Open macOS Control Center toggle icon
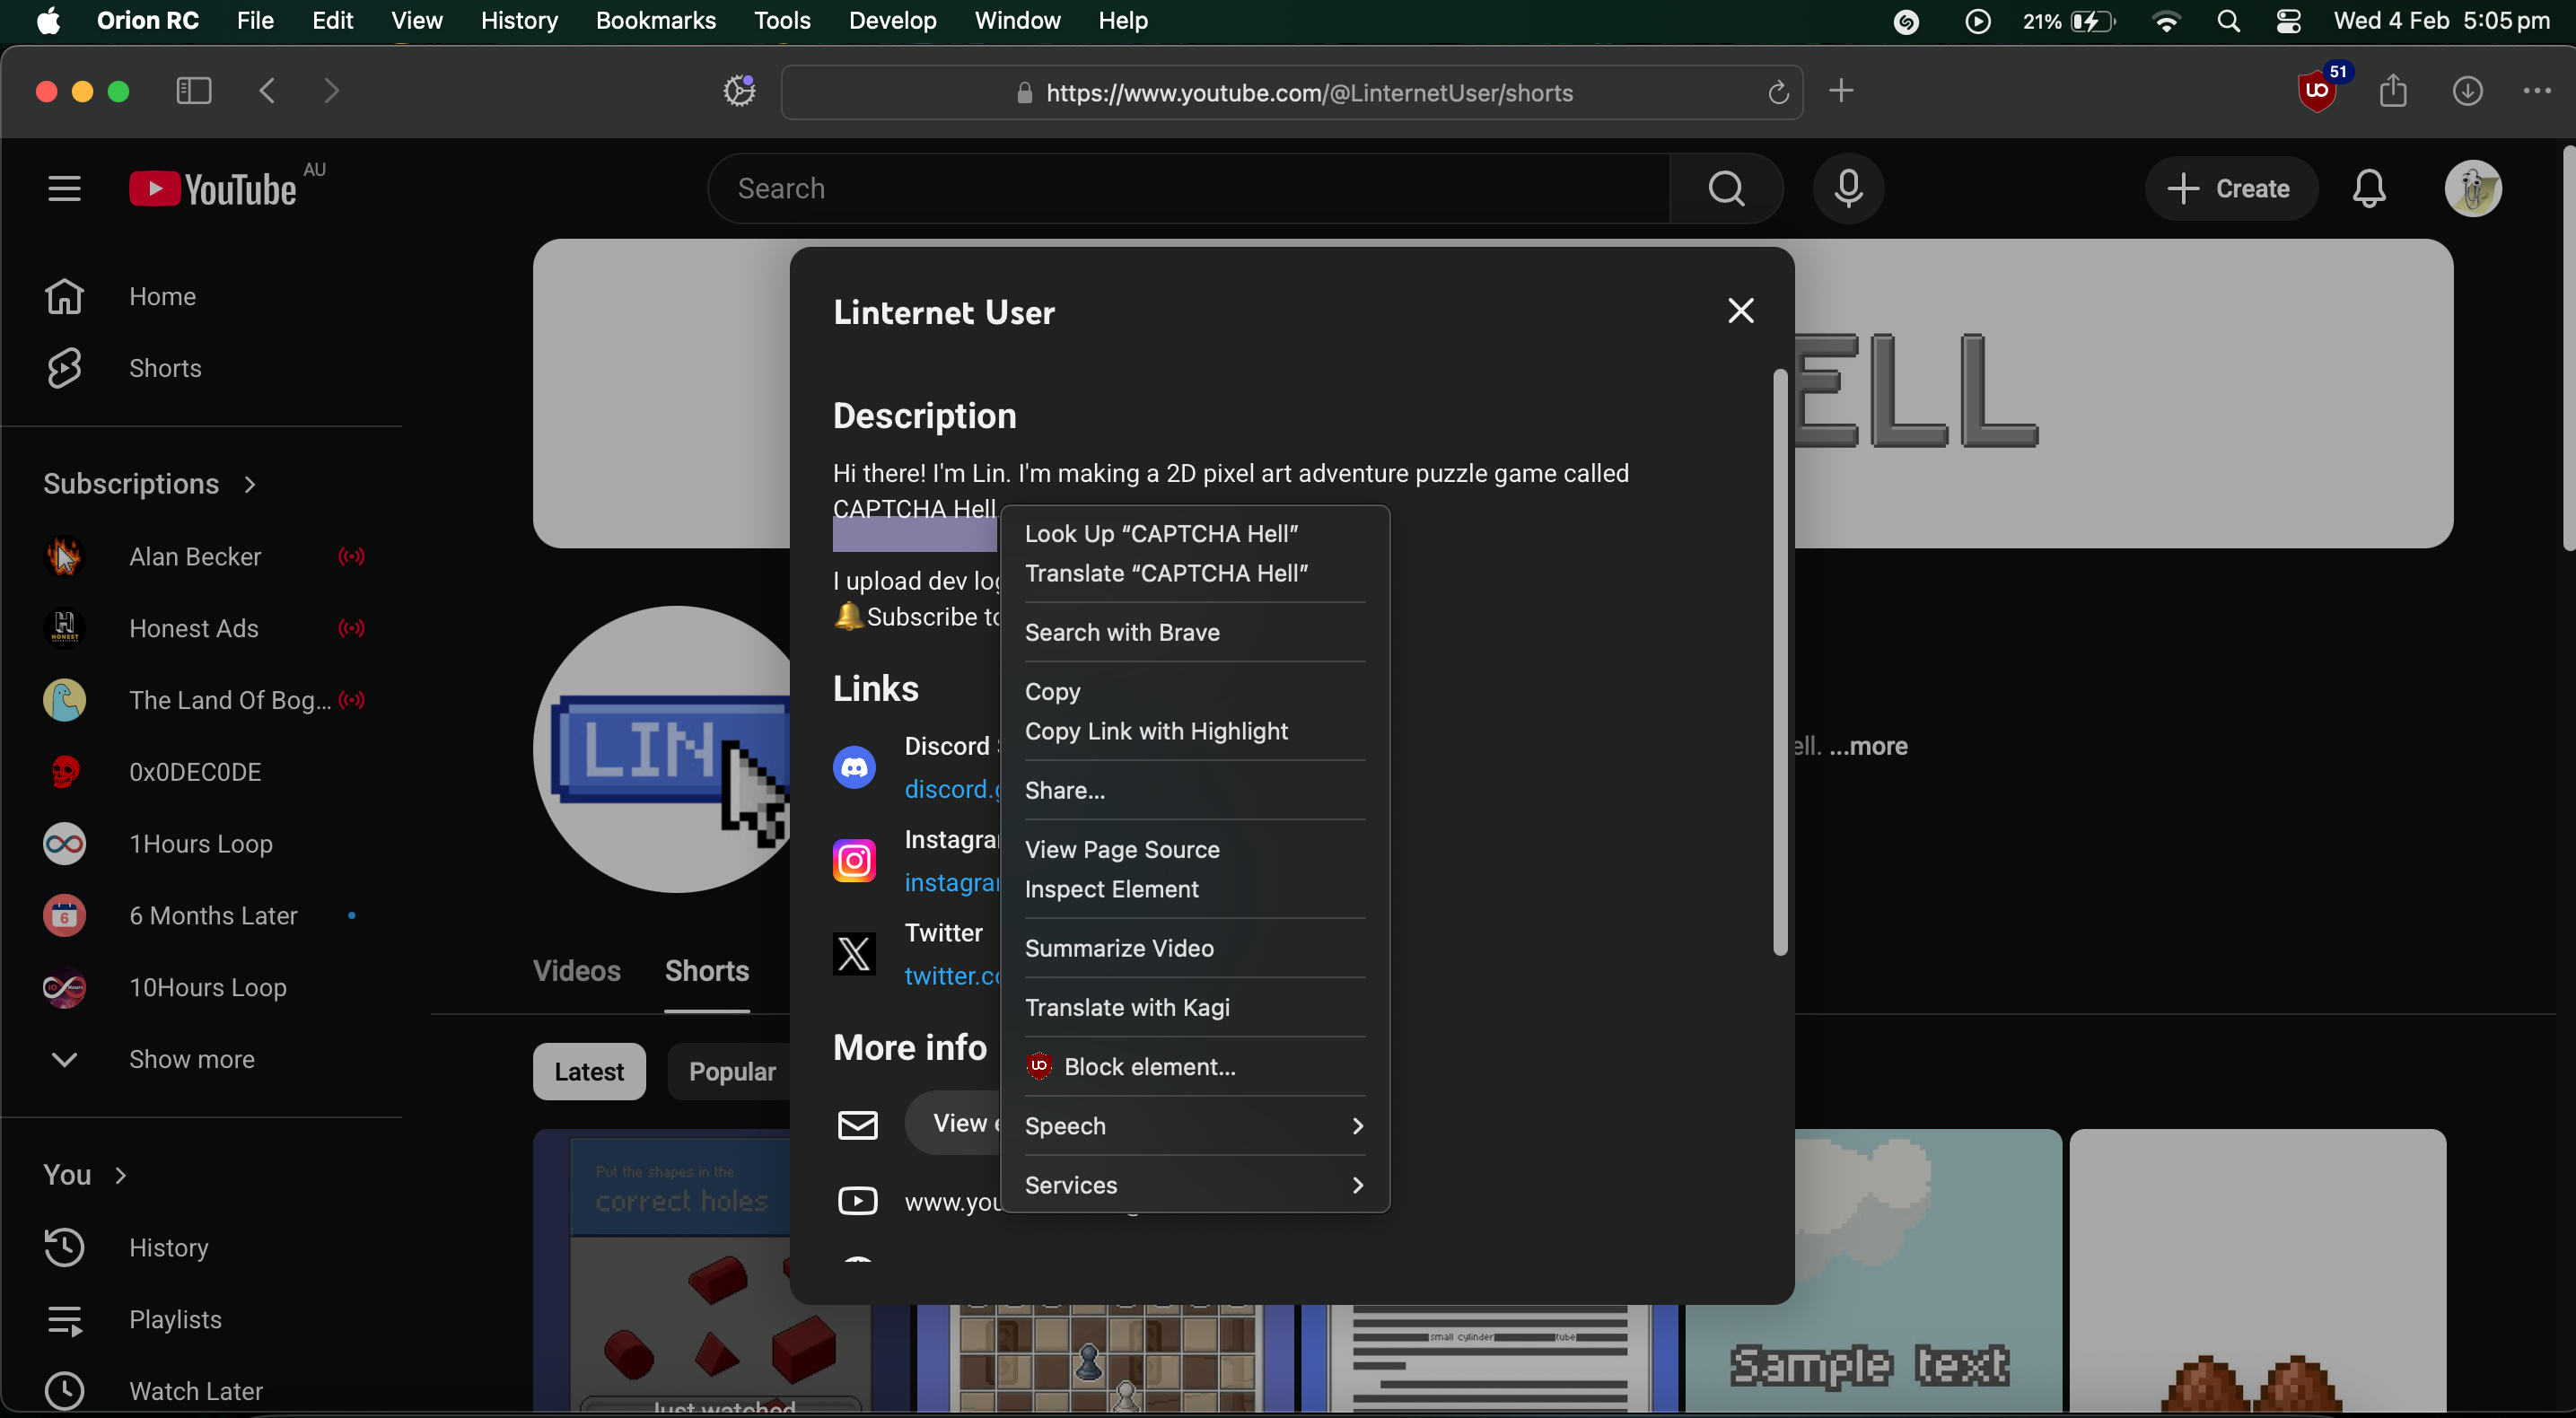 (2288, 21)
